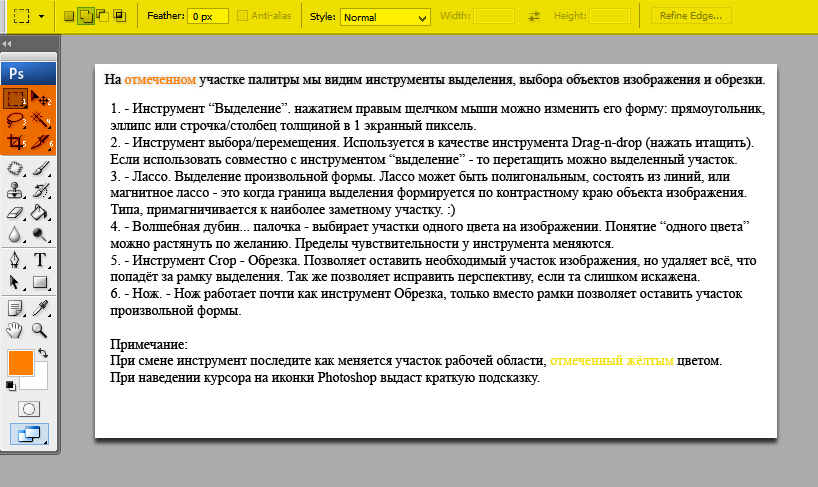818x487 pixels.
Task: Click the Feather input field
Action: [208, 16]
